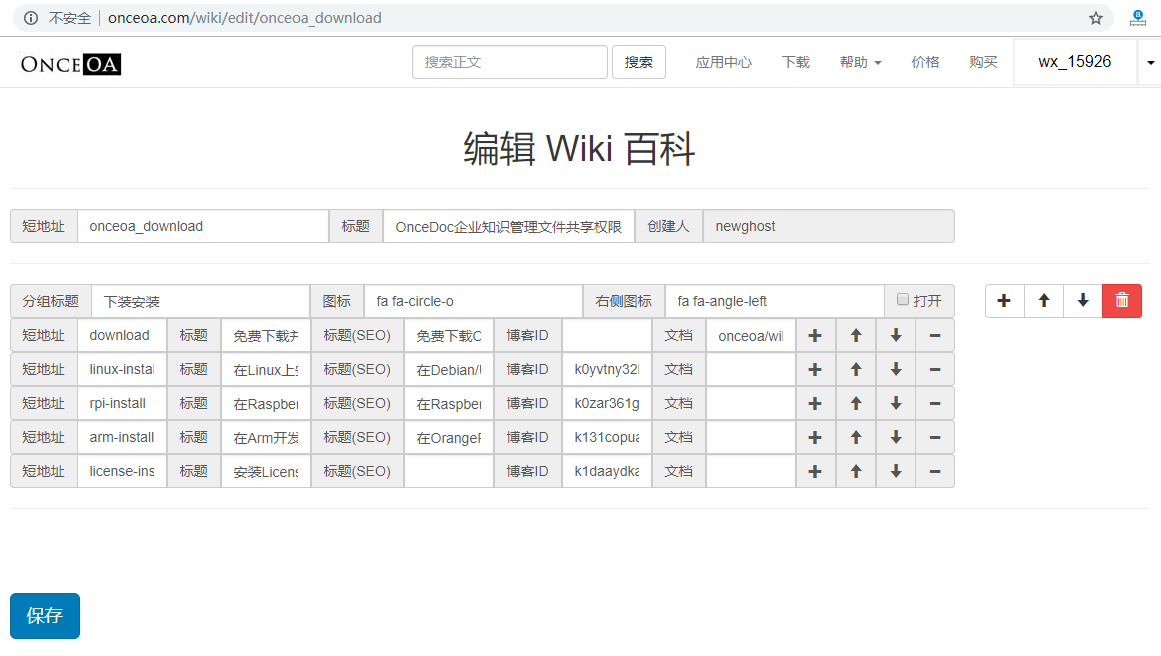Move the group down with the arrow beside the trash
Viewport: 1161px width, 656px height.
[x=1083, y=301]
